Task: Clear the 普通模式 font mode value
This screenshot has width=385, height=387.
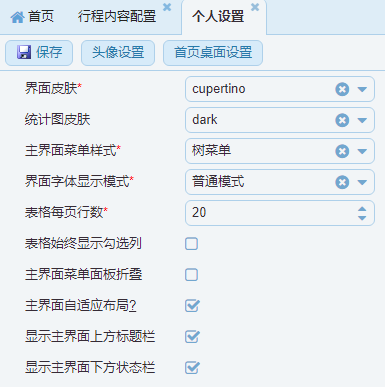Action: click(342, 182)
